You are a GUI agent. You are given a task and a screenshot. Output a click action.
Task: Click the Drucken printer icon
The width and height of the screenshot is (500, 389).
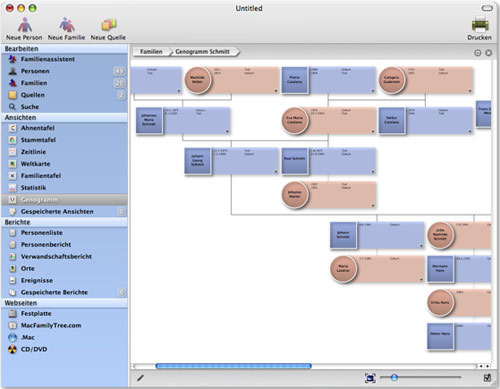480,24
